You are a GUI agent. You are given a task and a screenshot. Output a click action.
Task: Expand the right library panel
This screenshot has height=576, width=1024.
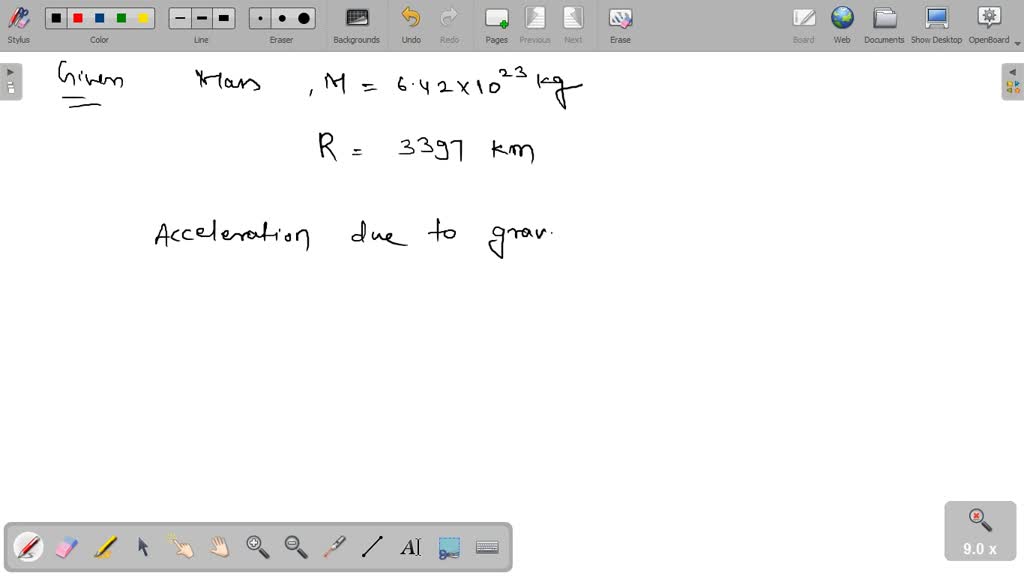pyautogui.click(x=1014, y=85)
